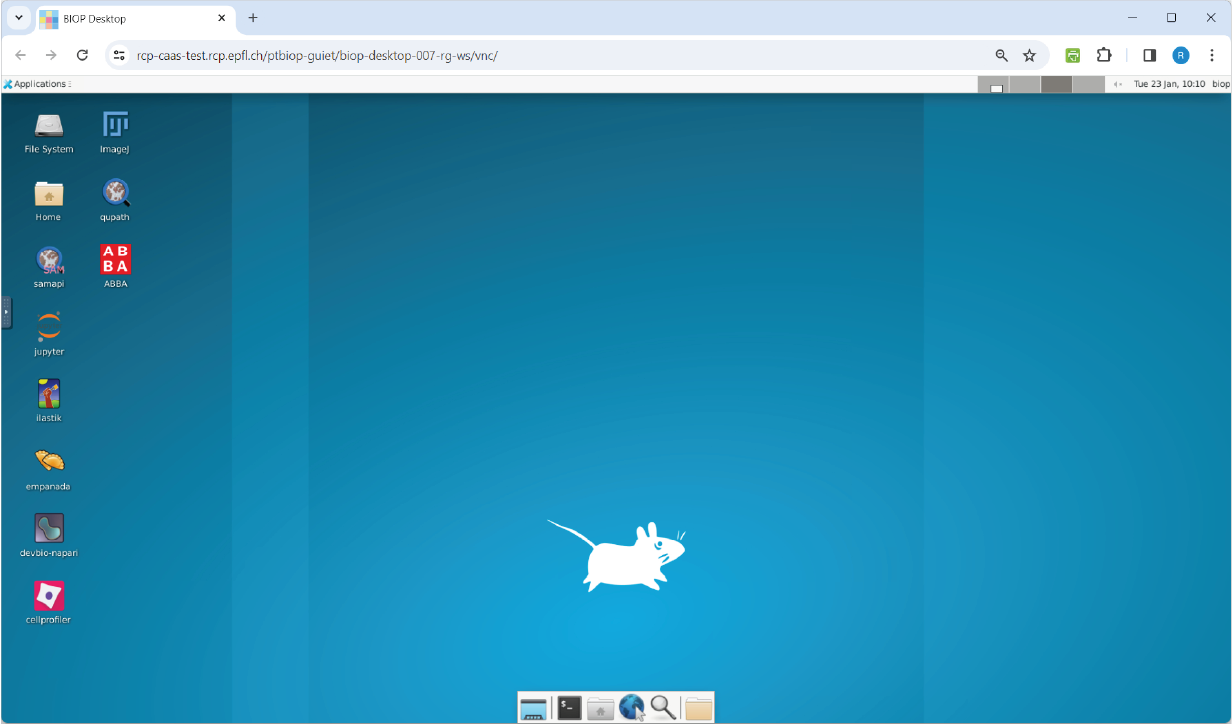Launch the web browser globe in dock
1232x724 pixels.
tap(632, 708)
